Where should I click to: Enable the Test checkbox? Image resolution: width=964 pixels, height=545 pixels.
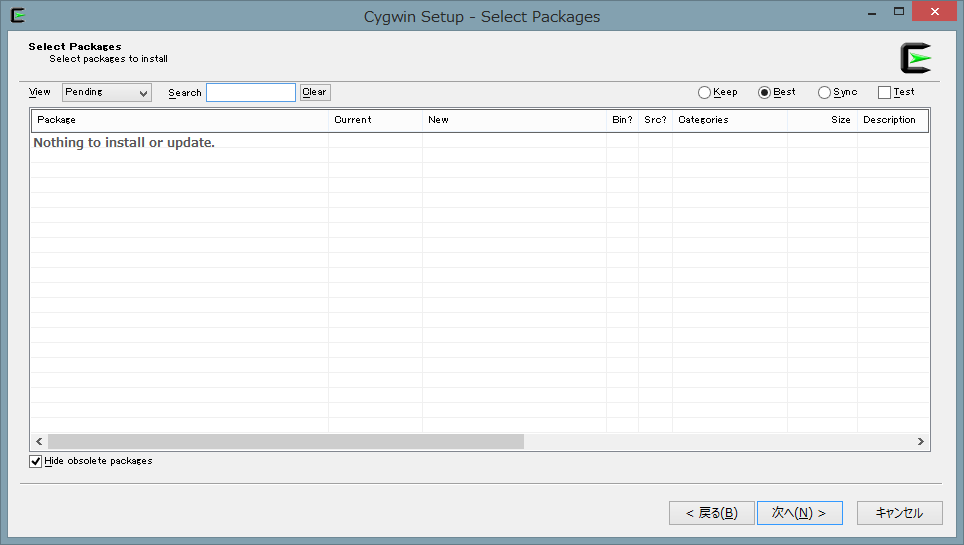[884, 92]
